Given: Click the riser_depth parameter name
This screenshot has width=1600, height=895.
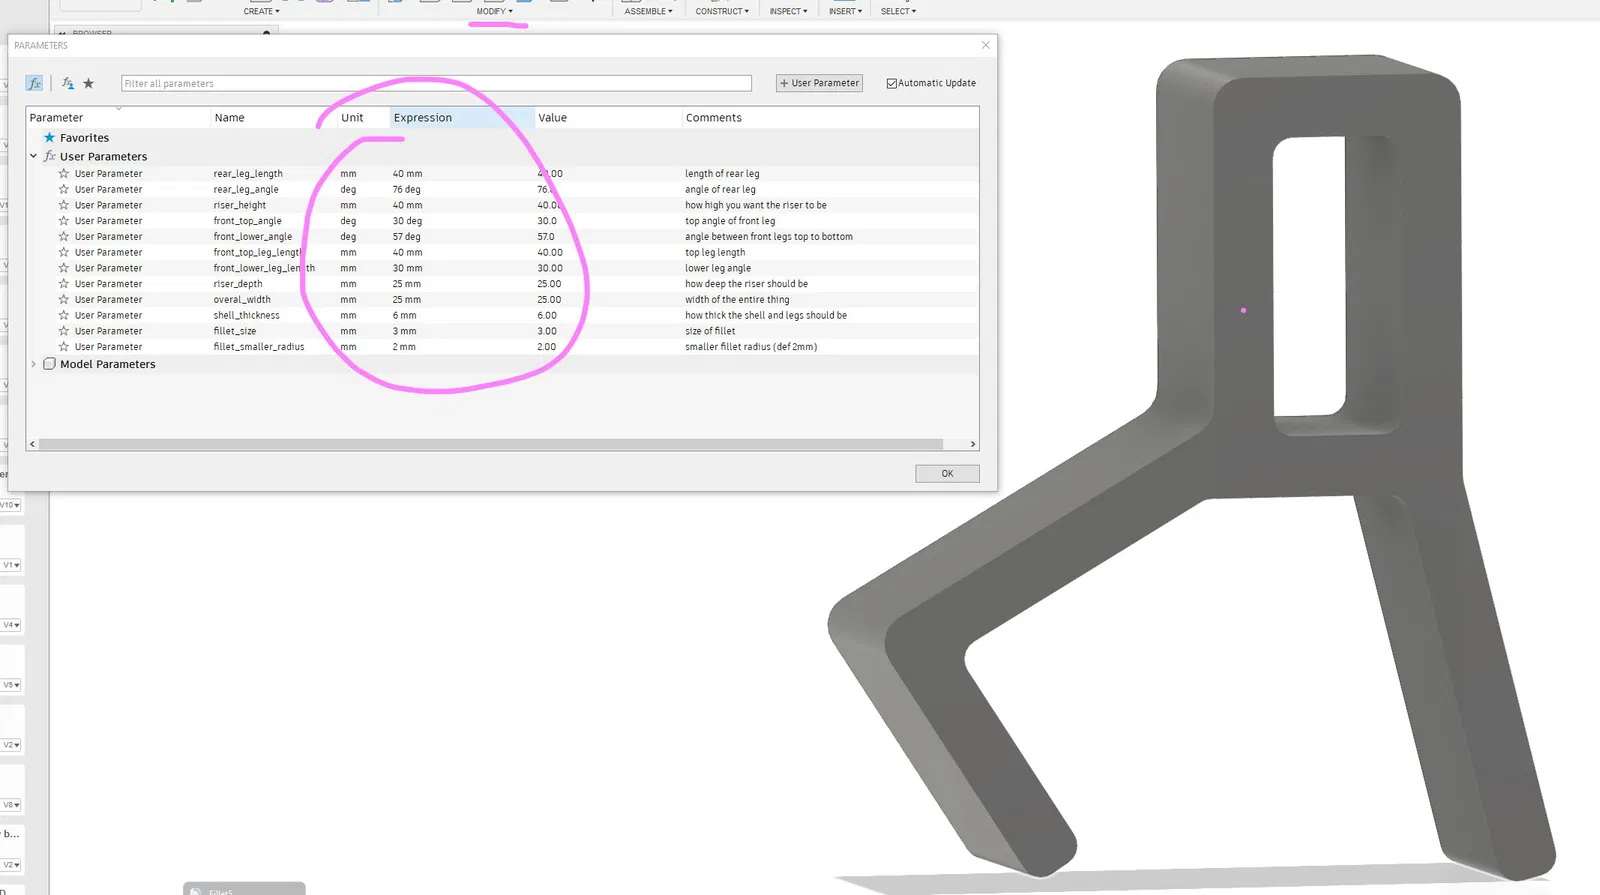Looking at the screenshot, I should point(238,284).
